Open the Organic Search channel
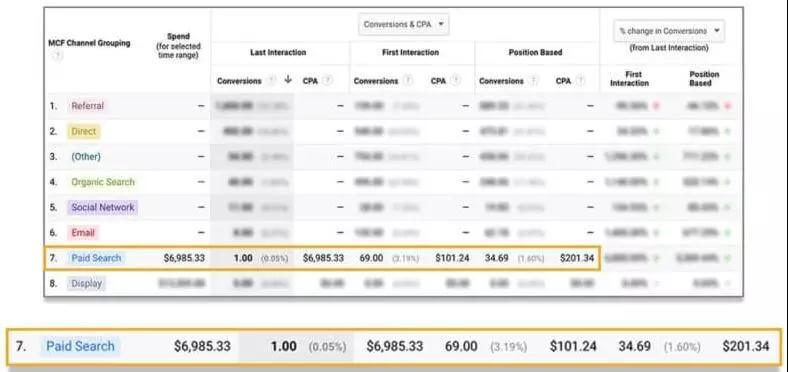 click(103, 182)
